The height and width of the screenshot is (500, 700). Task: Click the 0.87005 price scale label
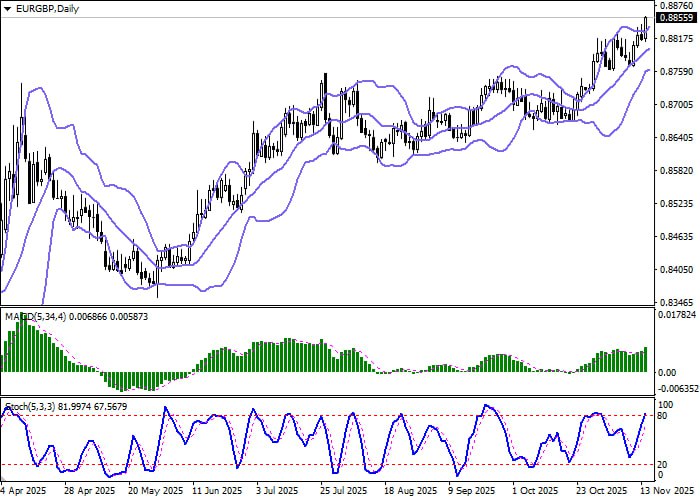[677, 105]
